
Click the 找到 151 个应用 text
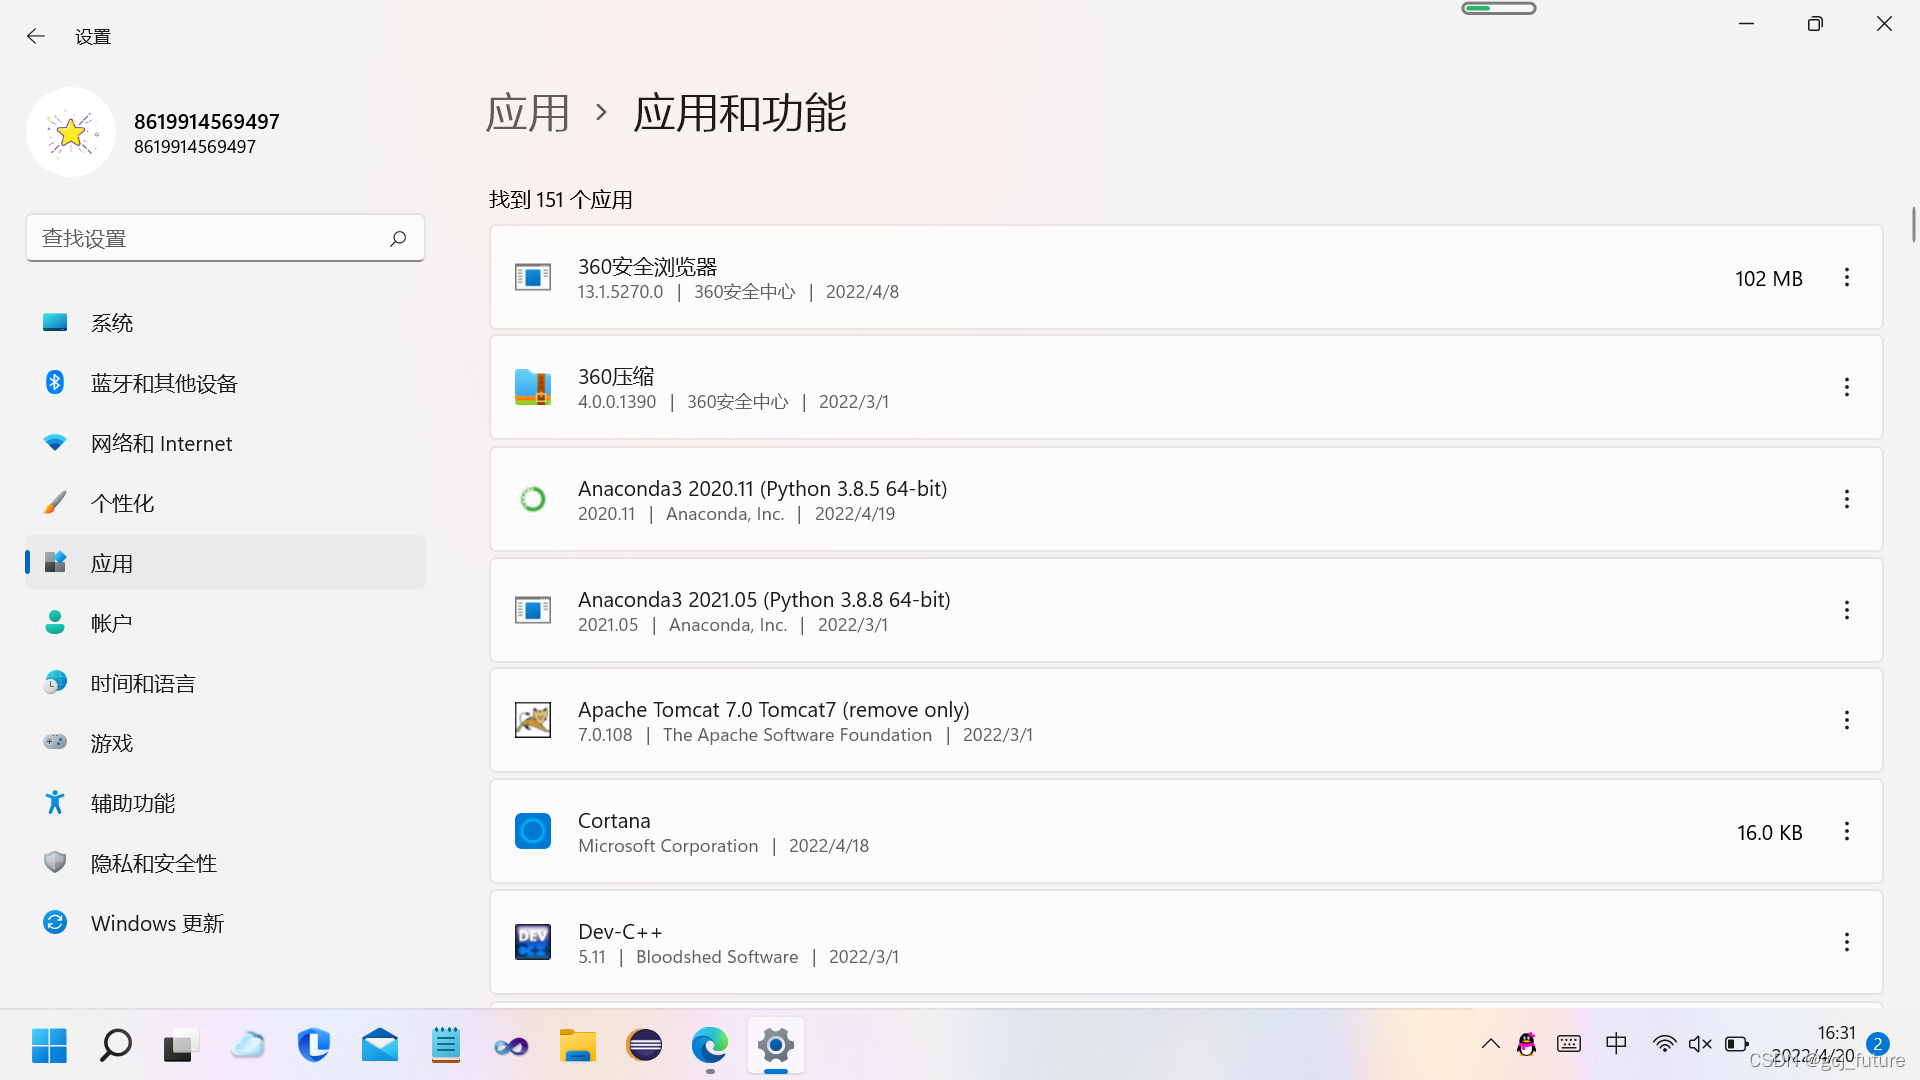[x=560, y=200]
